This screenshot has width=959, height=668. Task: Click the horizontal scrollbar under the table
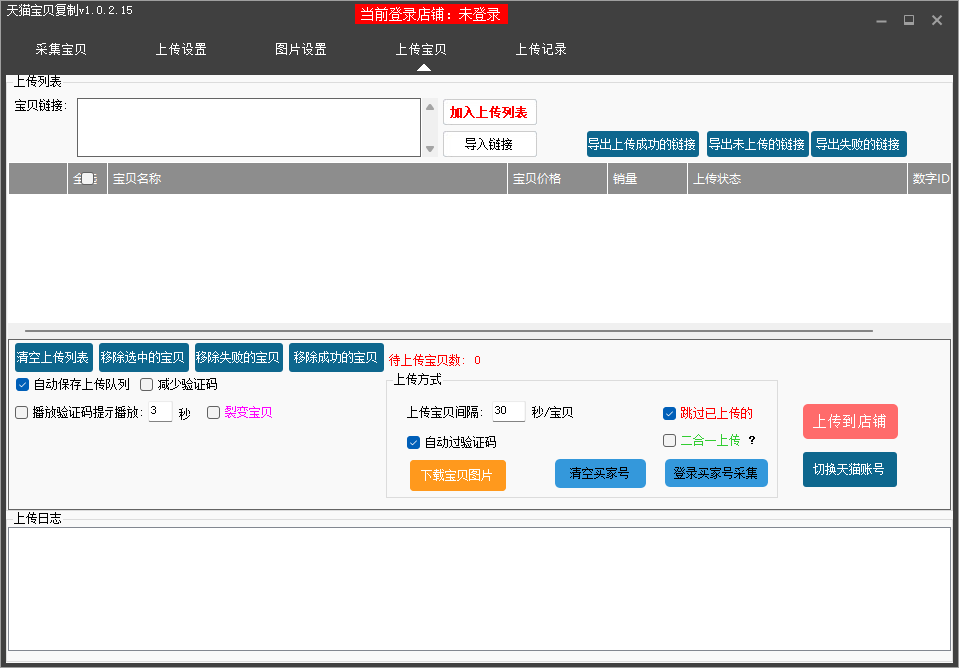click(448, 330)
